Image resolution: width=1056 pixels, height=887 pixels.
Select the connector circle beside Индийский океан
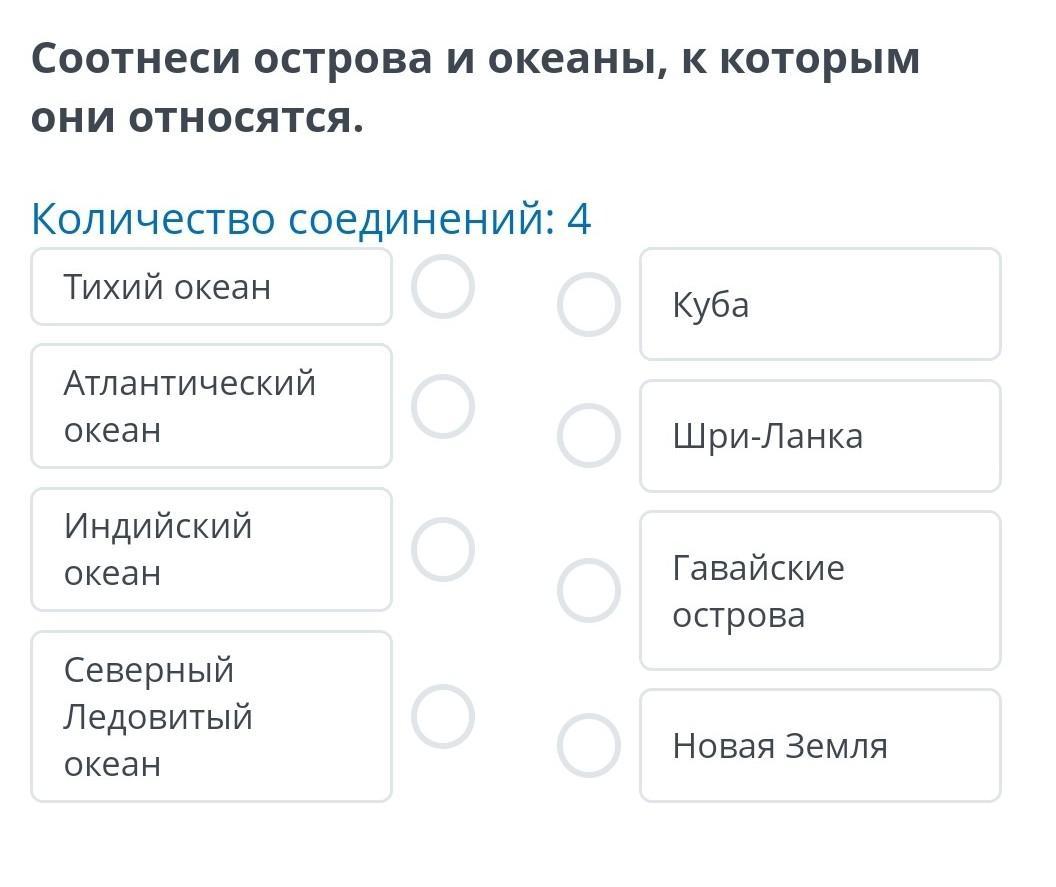(x=443, y=550)
